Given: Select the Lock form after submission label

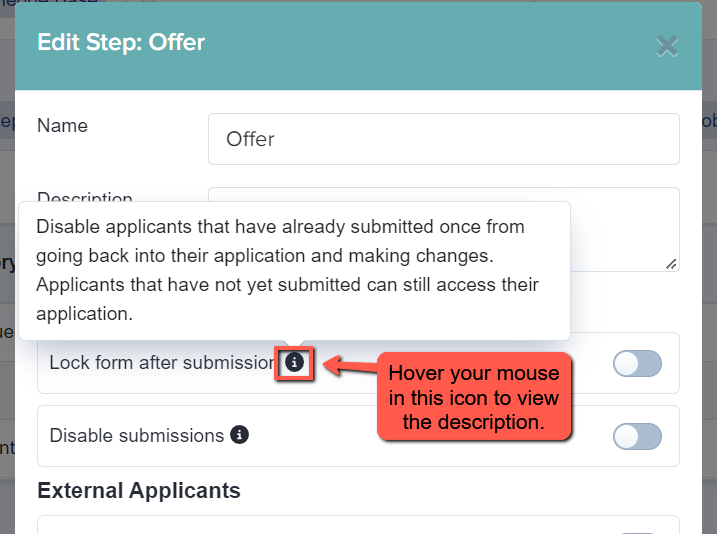Looking at the screenshot, I should point(163,363).
